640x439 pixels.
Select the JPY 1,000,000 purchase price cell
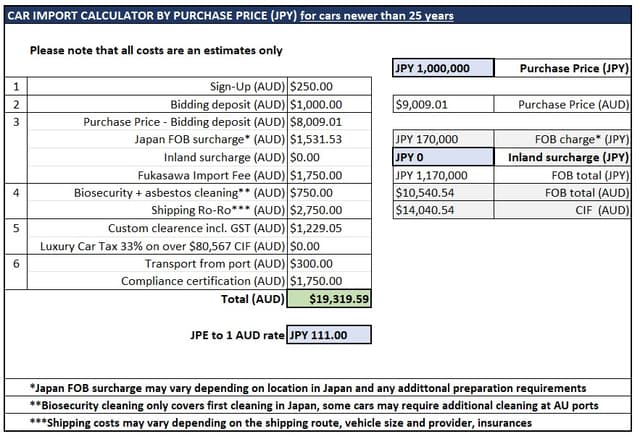443,68
